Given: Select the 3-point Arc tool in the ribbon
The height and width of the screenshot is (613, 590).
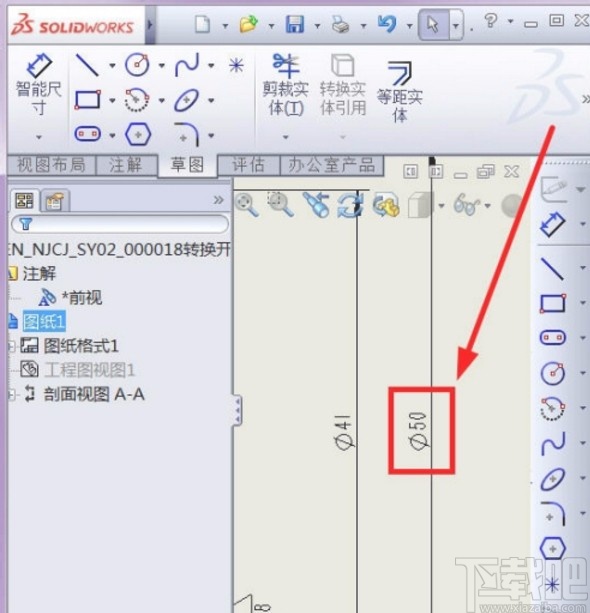Looking at the screenshot, I should (137, 100).
